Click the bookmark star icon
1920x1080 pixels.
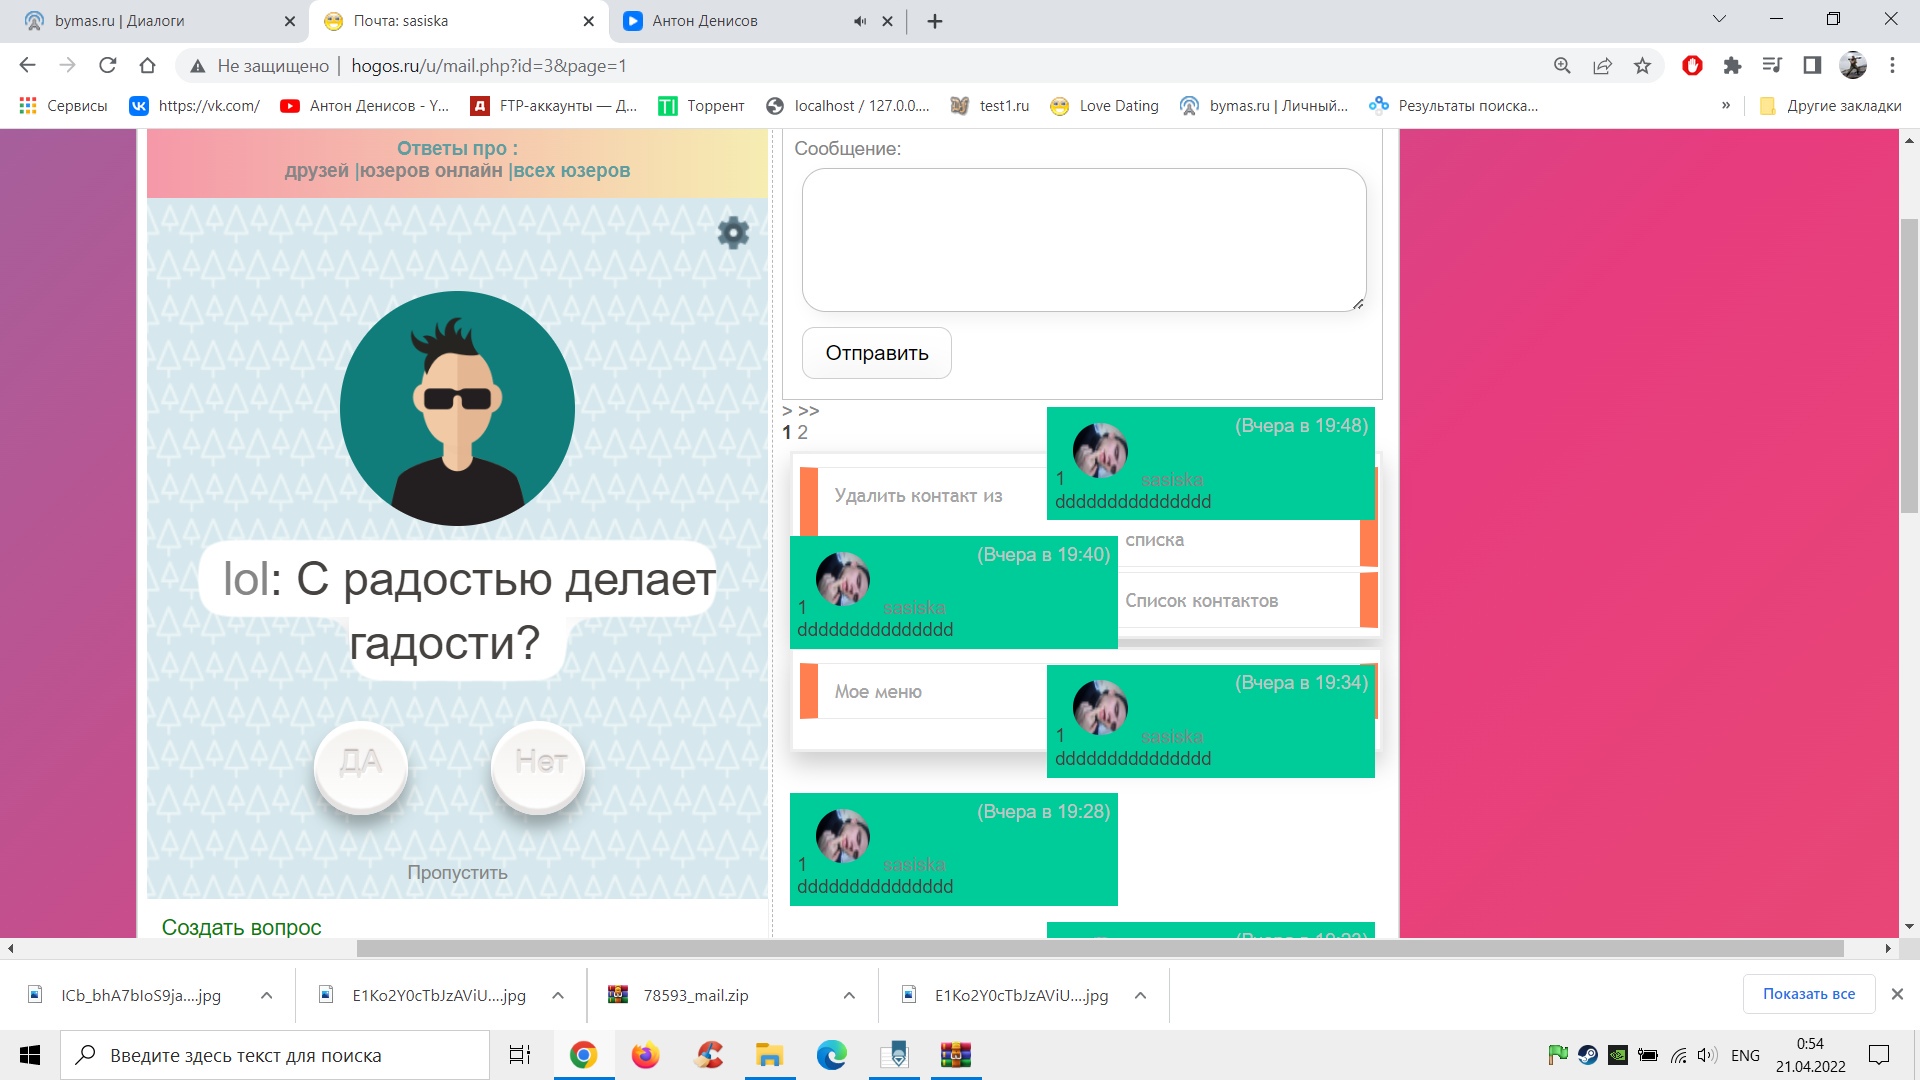pyautogui.click(x=1642, y=66)
